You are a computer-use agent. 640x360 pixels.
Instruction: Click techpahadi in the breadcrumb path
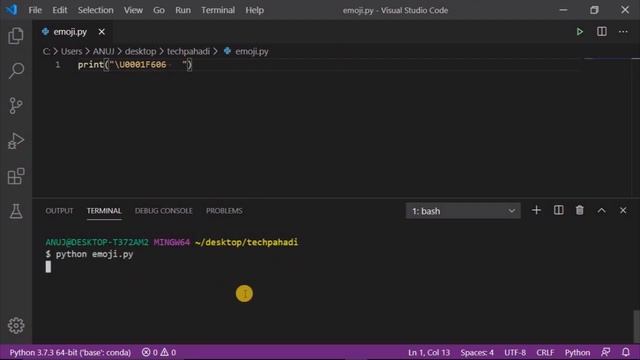click(188, 51)
